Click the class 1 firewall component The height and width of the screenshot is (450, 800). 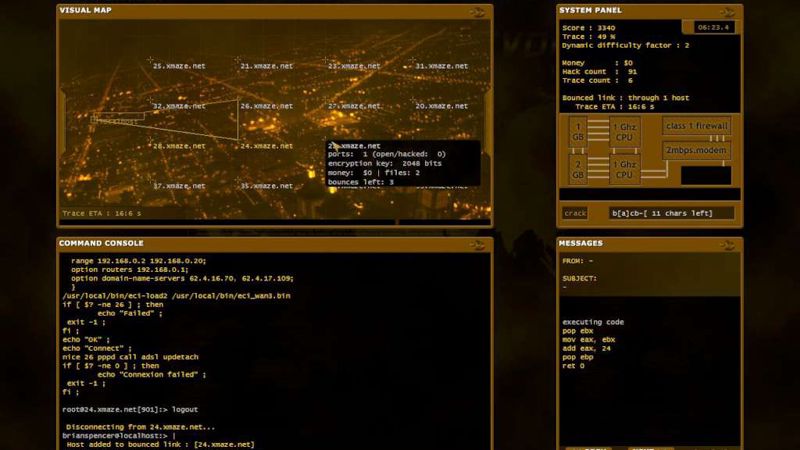[696, 126]
